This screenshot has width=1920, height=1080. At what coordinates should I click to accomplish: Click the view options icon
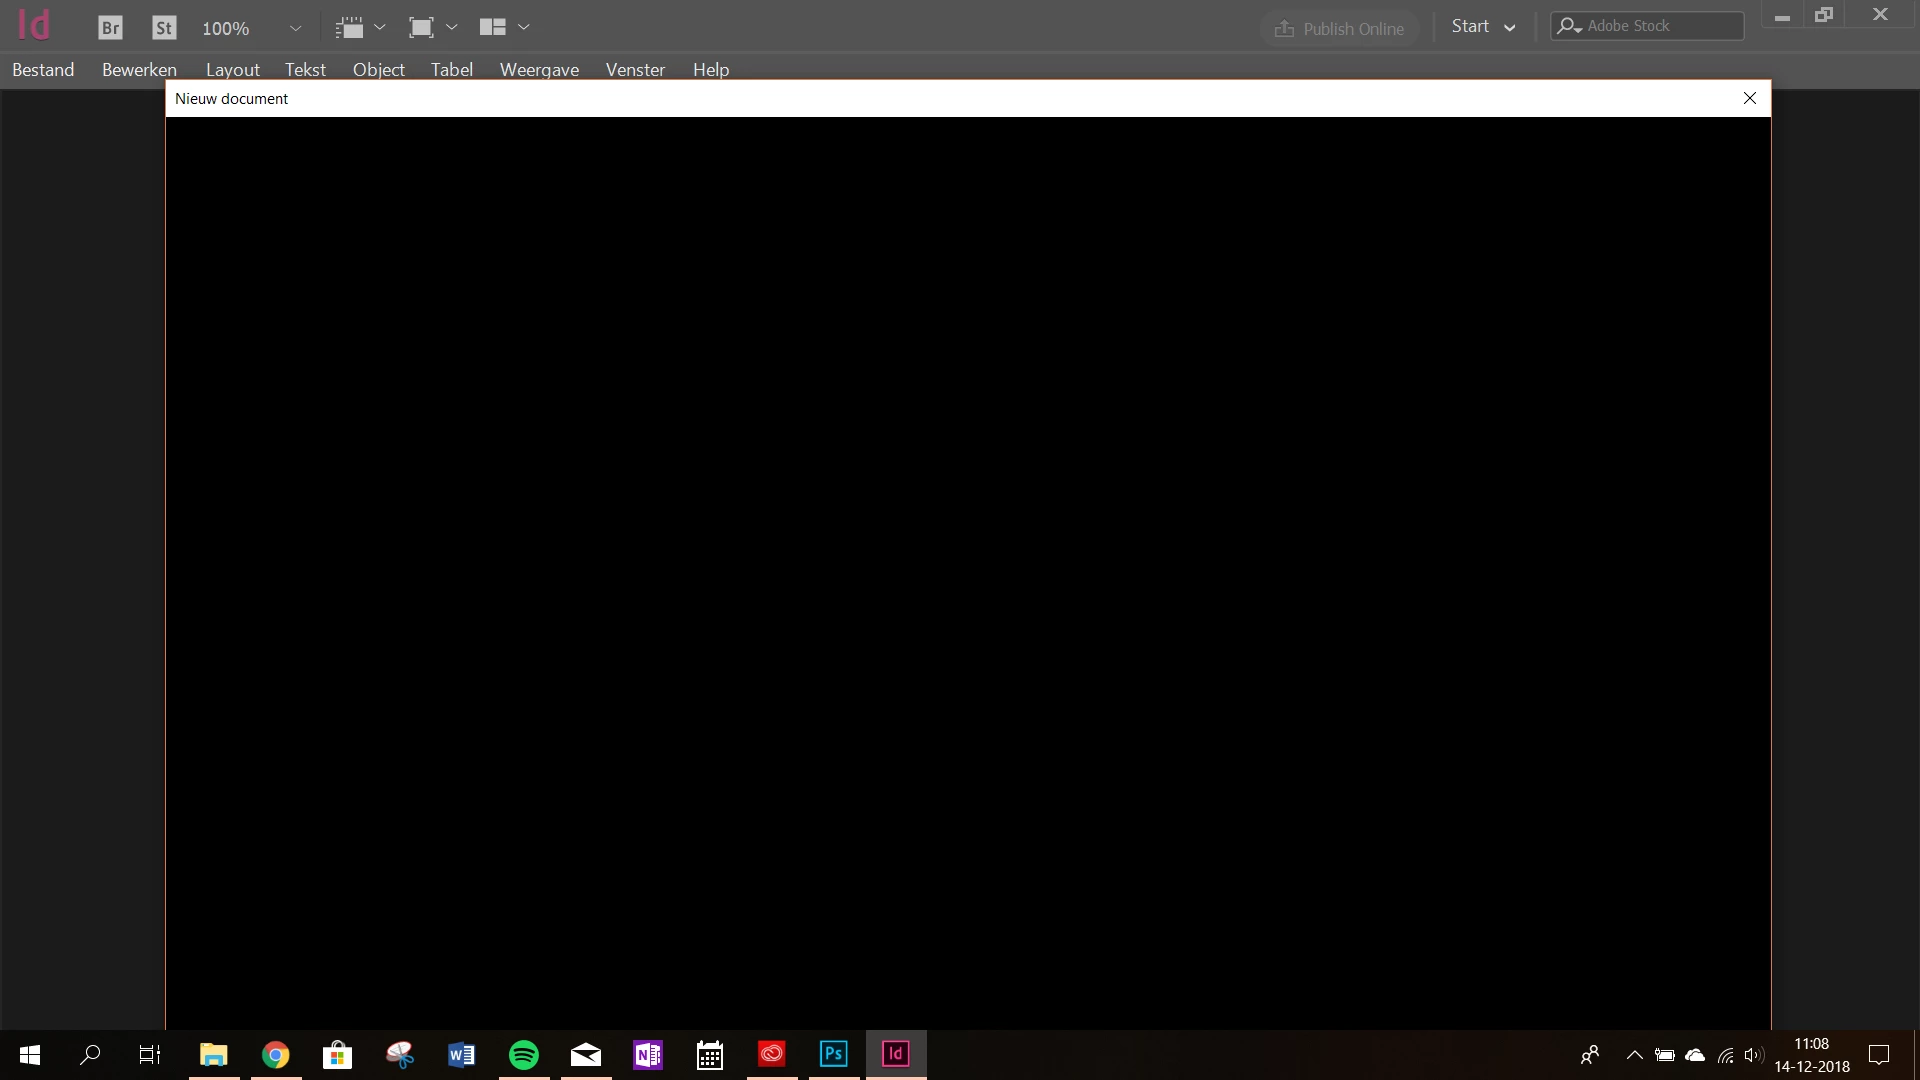(349, 28)
